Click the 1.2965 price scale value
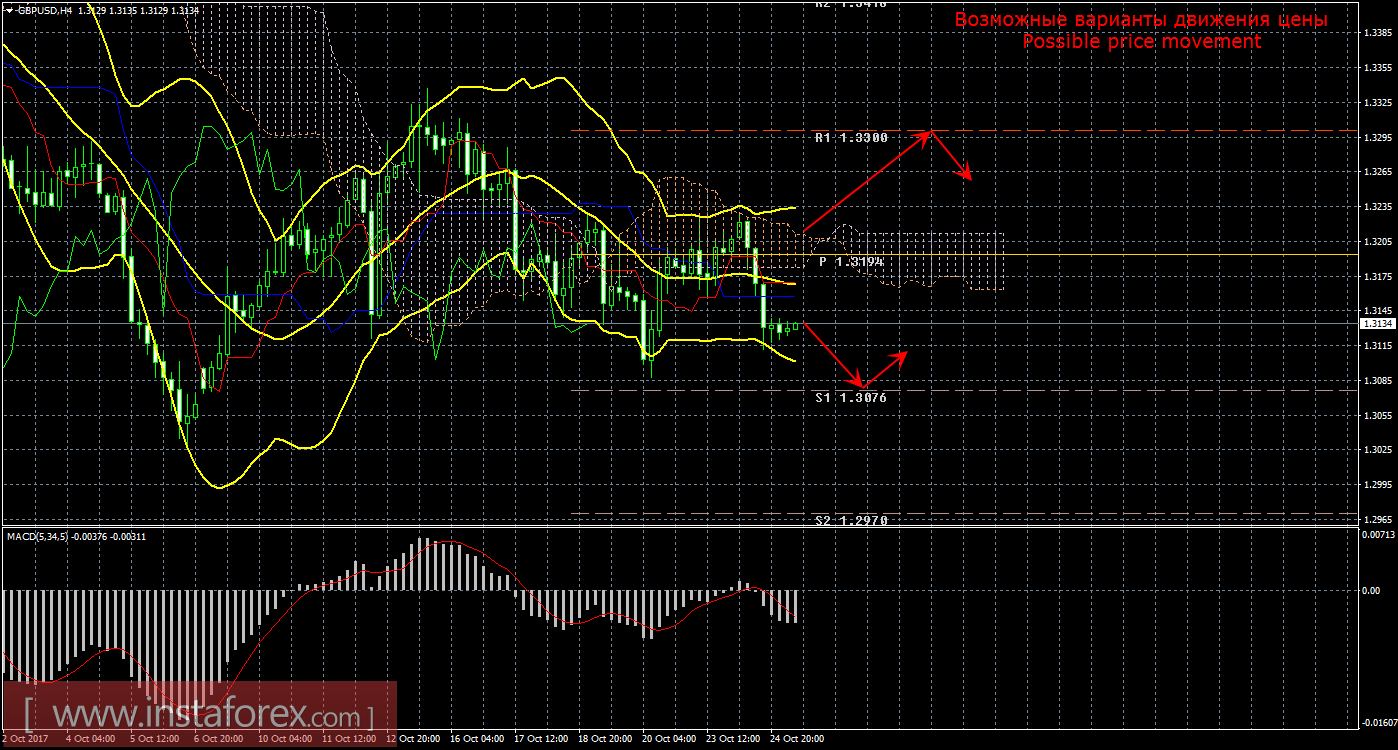Image resolution: width=1398 pixels, height=750 pixels. (1376, 520)
